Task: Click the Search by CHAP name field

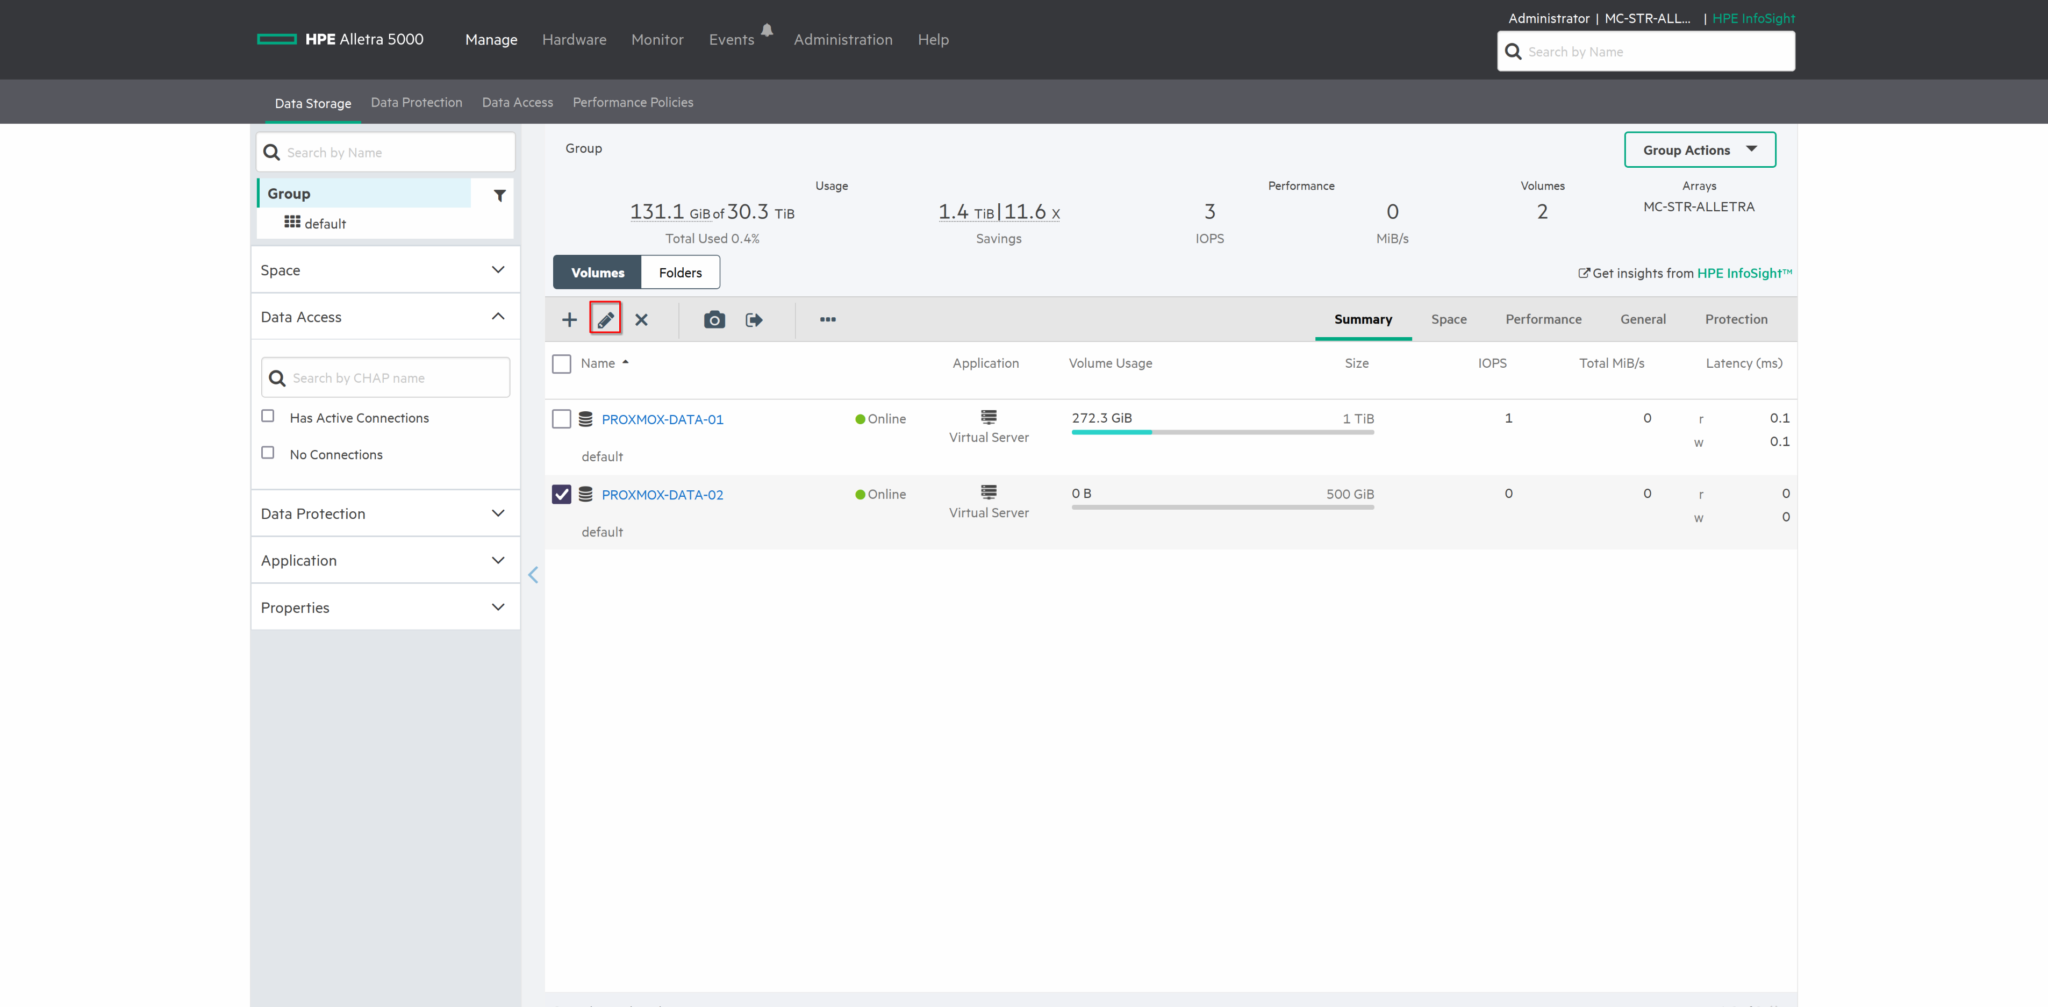Action: [386, 378]
